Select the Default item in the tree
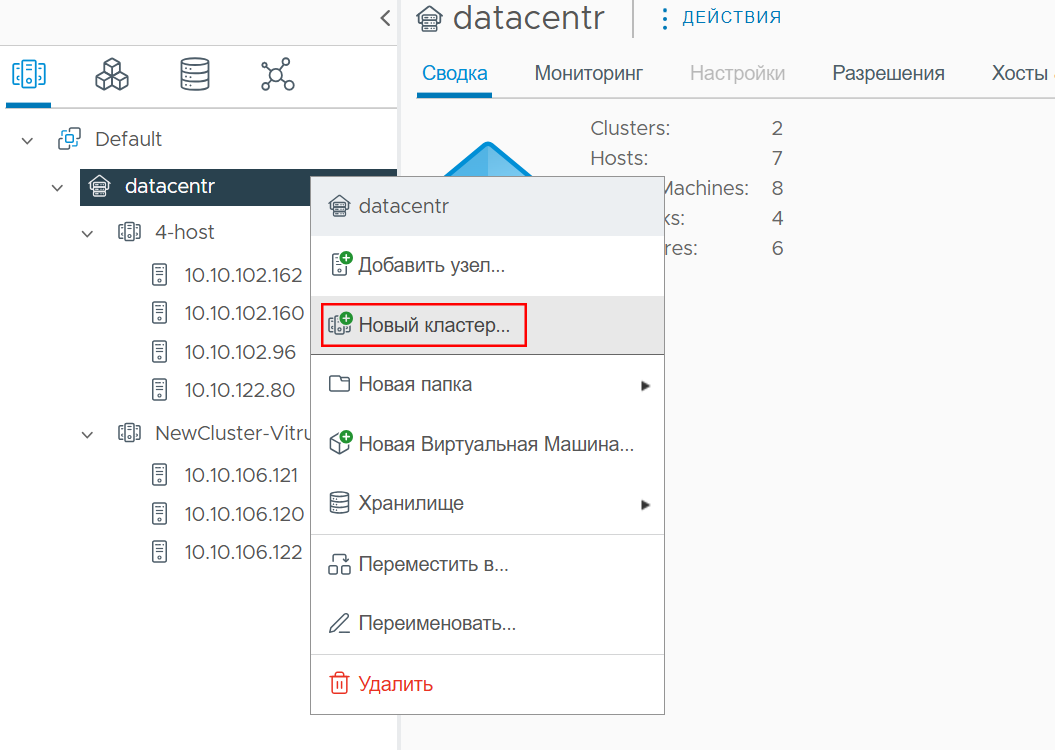Image resolution: width=1055 pixels, height=750 pixels. coord(129,139)
